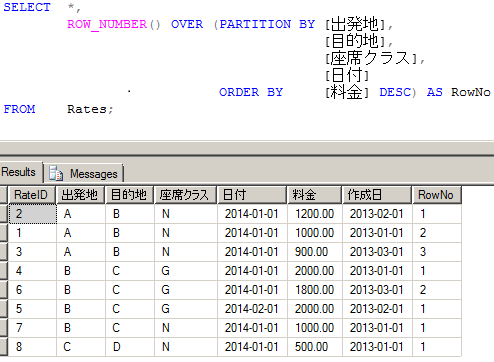Select the 作成日 cell showing 2013-02-01 for RateID 2
Viewport: 494px width, 362px height.
point(377,214)
